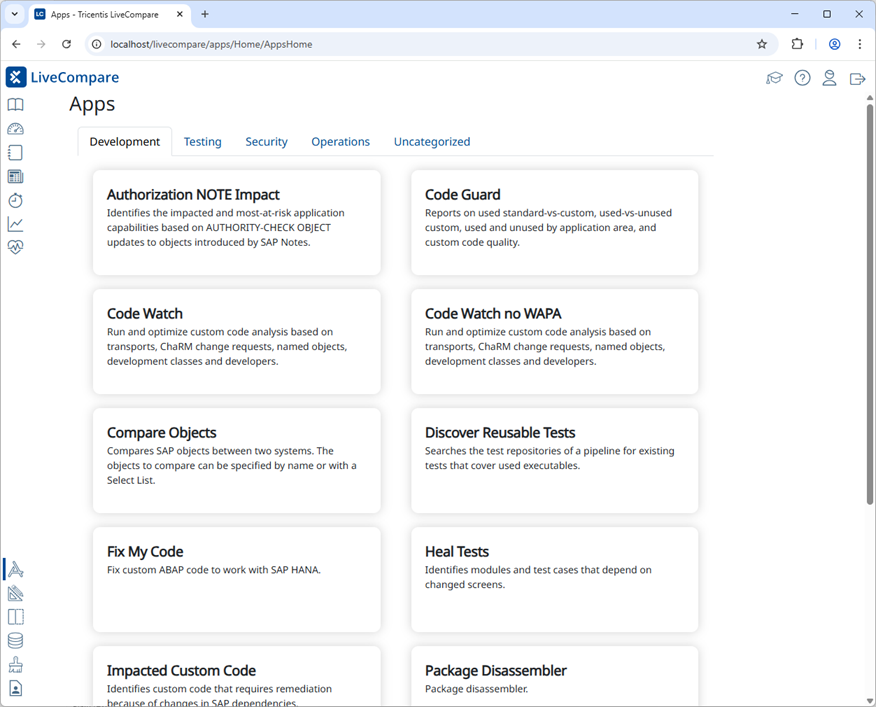Open the user profile icon in header
The width and height of the screenshot is (876, 707).
[x=829, y=78]
